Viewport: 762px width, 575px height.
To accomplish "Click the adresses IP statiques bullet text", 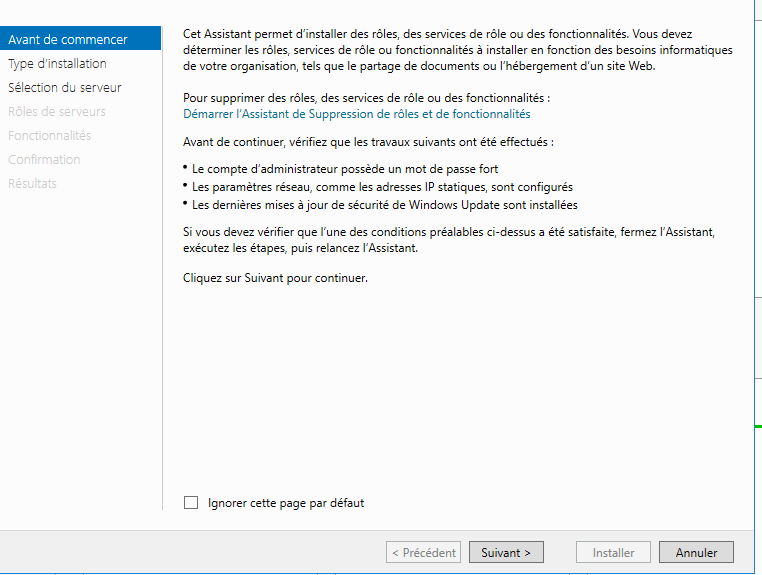I will 382,187.
